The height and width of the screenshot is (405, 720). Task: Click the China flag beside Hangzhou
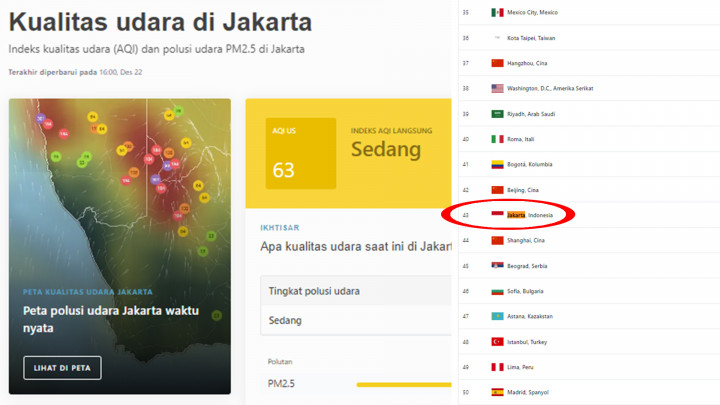[x=497, y=63]
